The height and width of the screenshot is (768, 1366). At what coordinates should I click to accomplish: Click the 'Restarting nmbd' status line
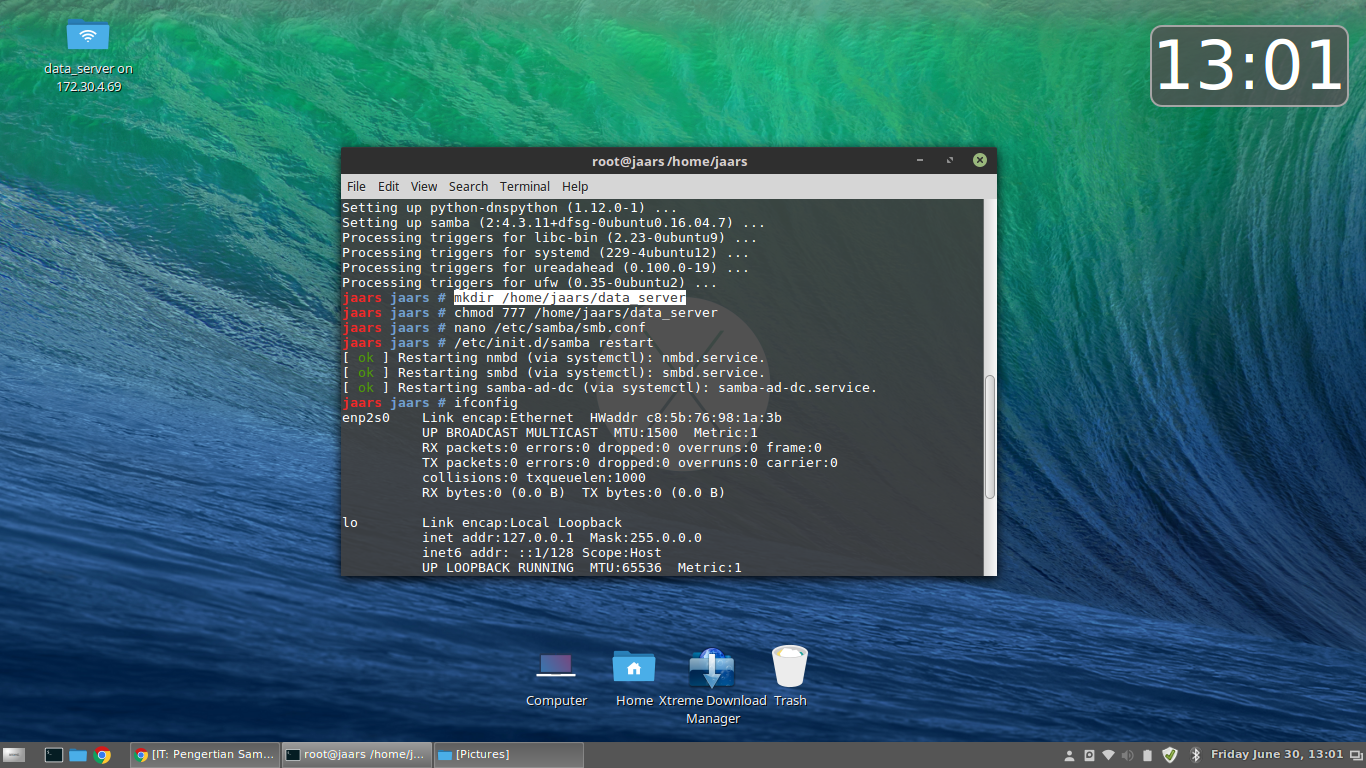[554, 358]
